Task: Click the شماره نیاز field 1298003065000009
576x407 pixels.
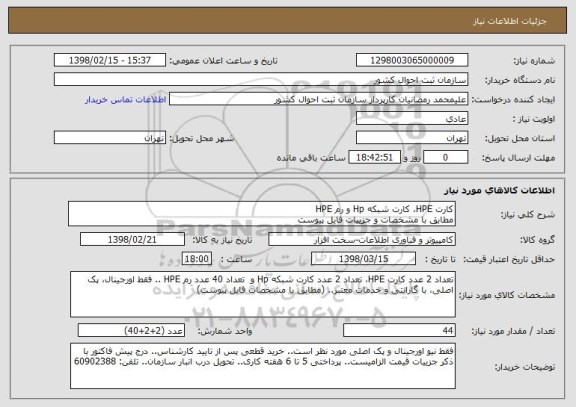Action: click(412, 60)
